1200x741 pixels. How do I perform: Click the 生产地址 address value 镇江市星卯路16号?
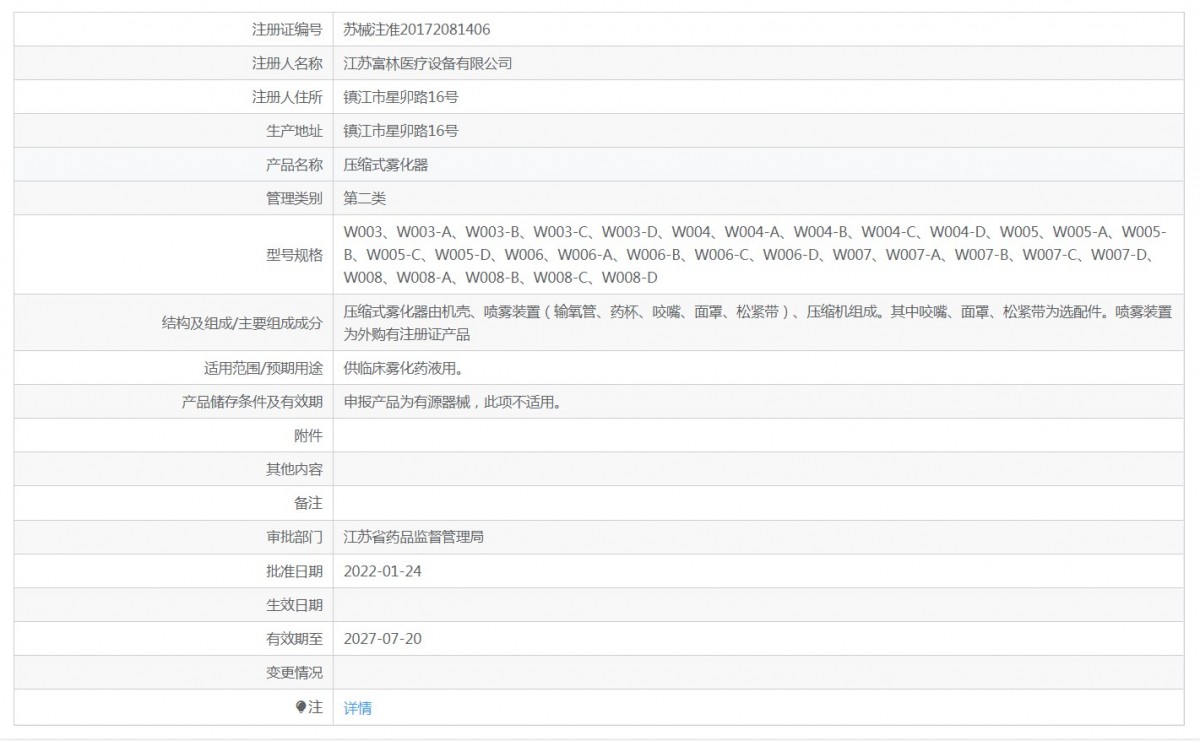pyautogui.click(x=401, y=131)
